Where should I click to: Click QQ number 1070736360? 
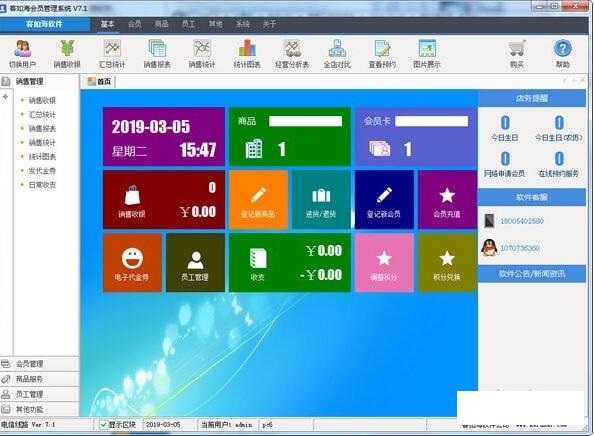(520, 248)
